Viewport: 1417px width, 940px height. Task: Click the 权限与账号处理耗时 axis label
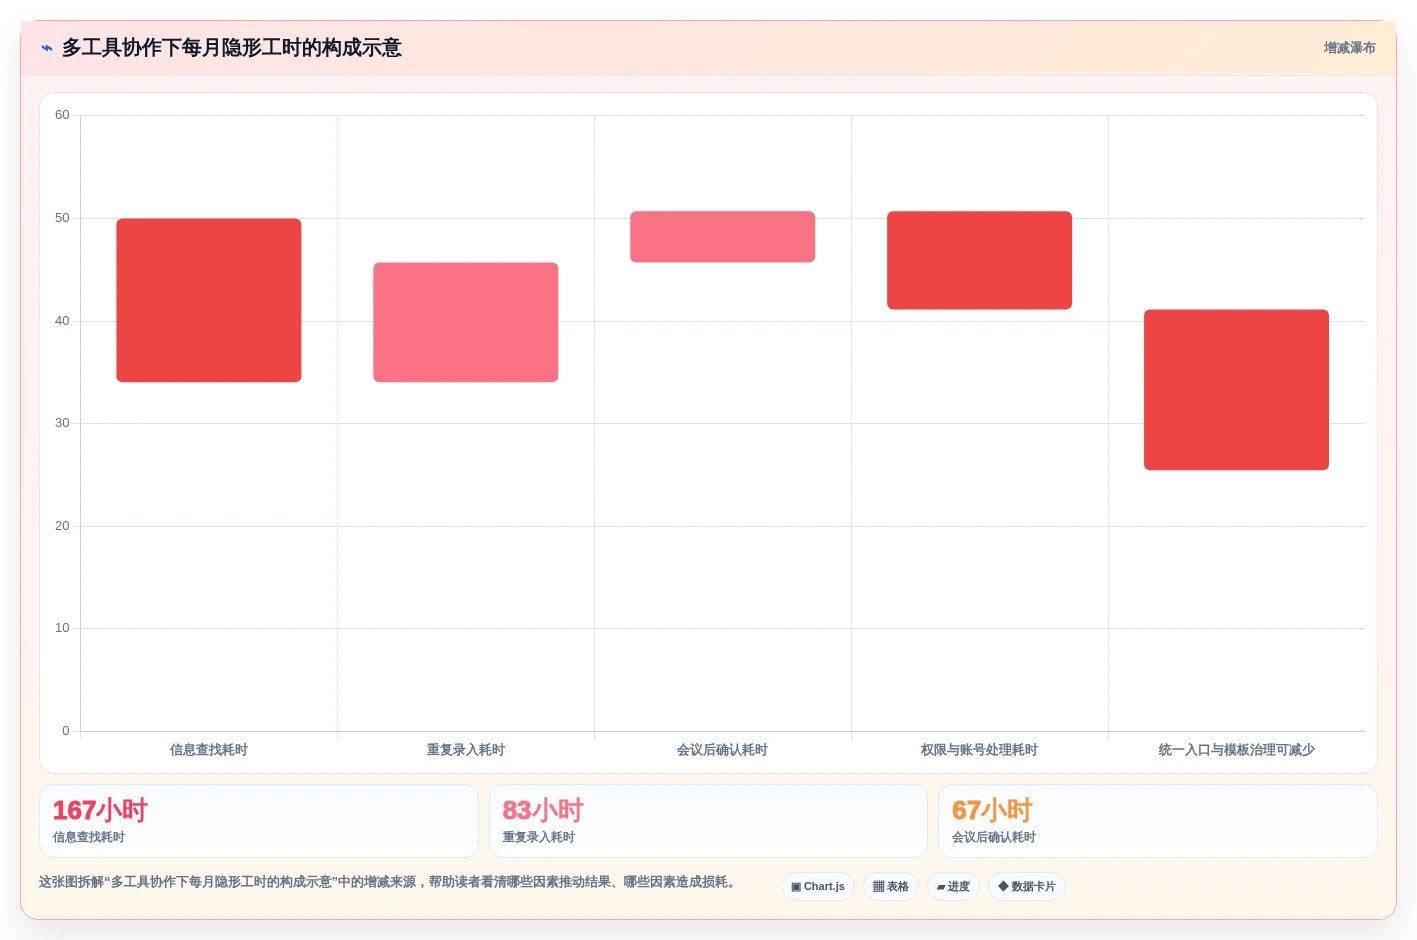(980, 750)
